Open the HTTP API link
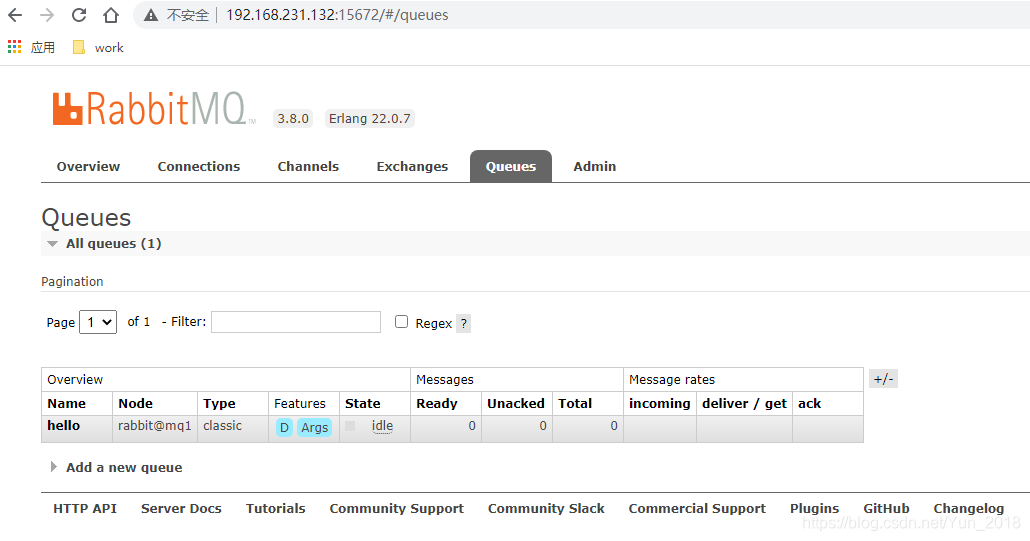The height and width of the screenshot is (541, 1030). (x=85, y=508)
